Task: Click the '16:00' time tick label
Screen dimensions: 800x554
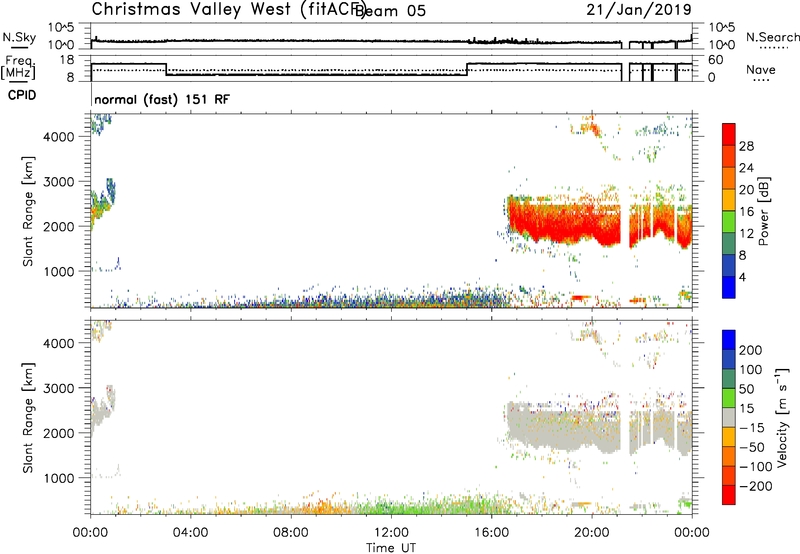Action: click(491, 533)
